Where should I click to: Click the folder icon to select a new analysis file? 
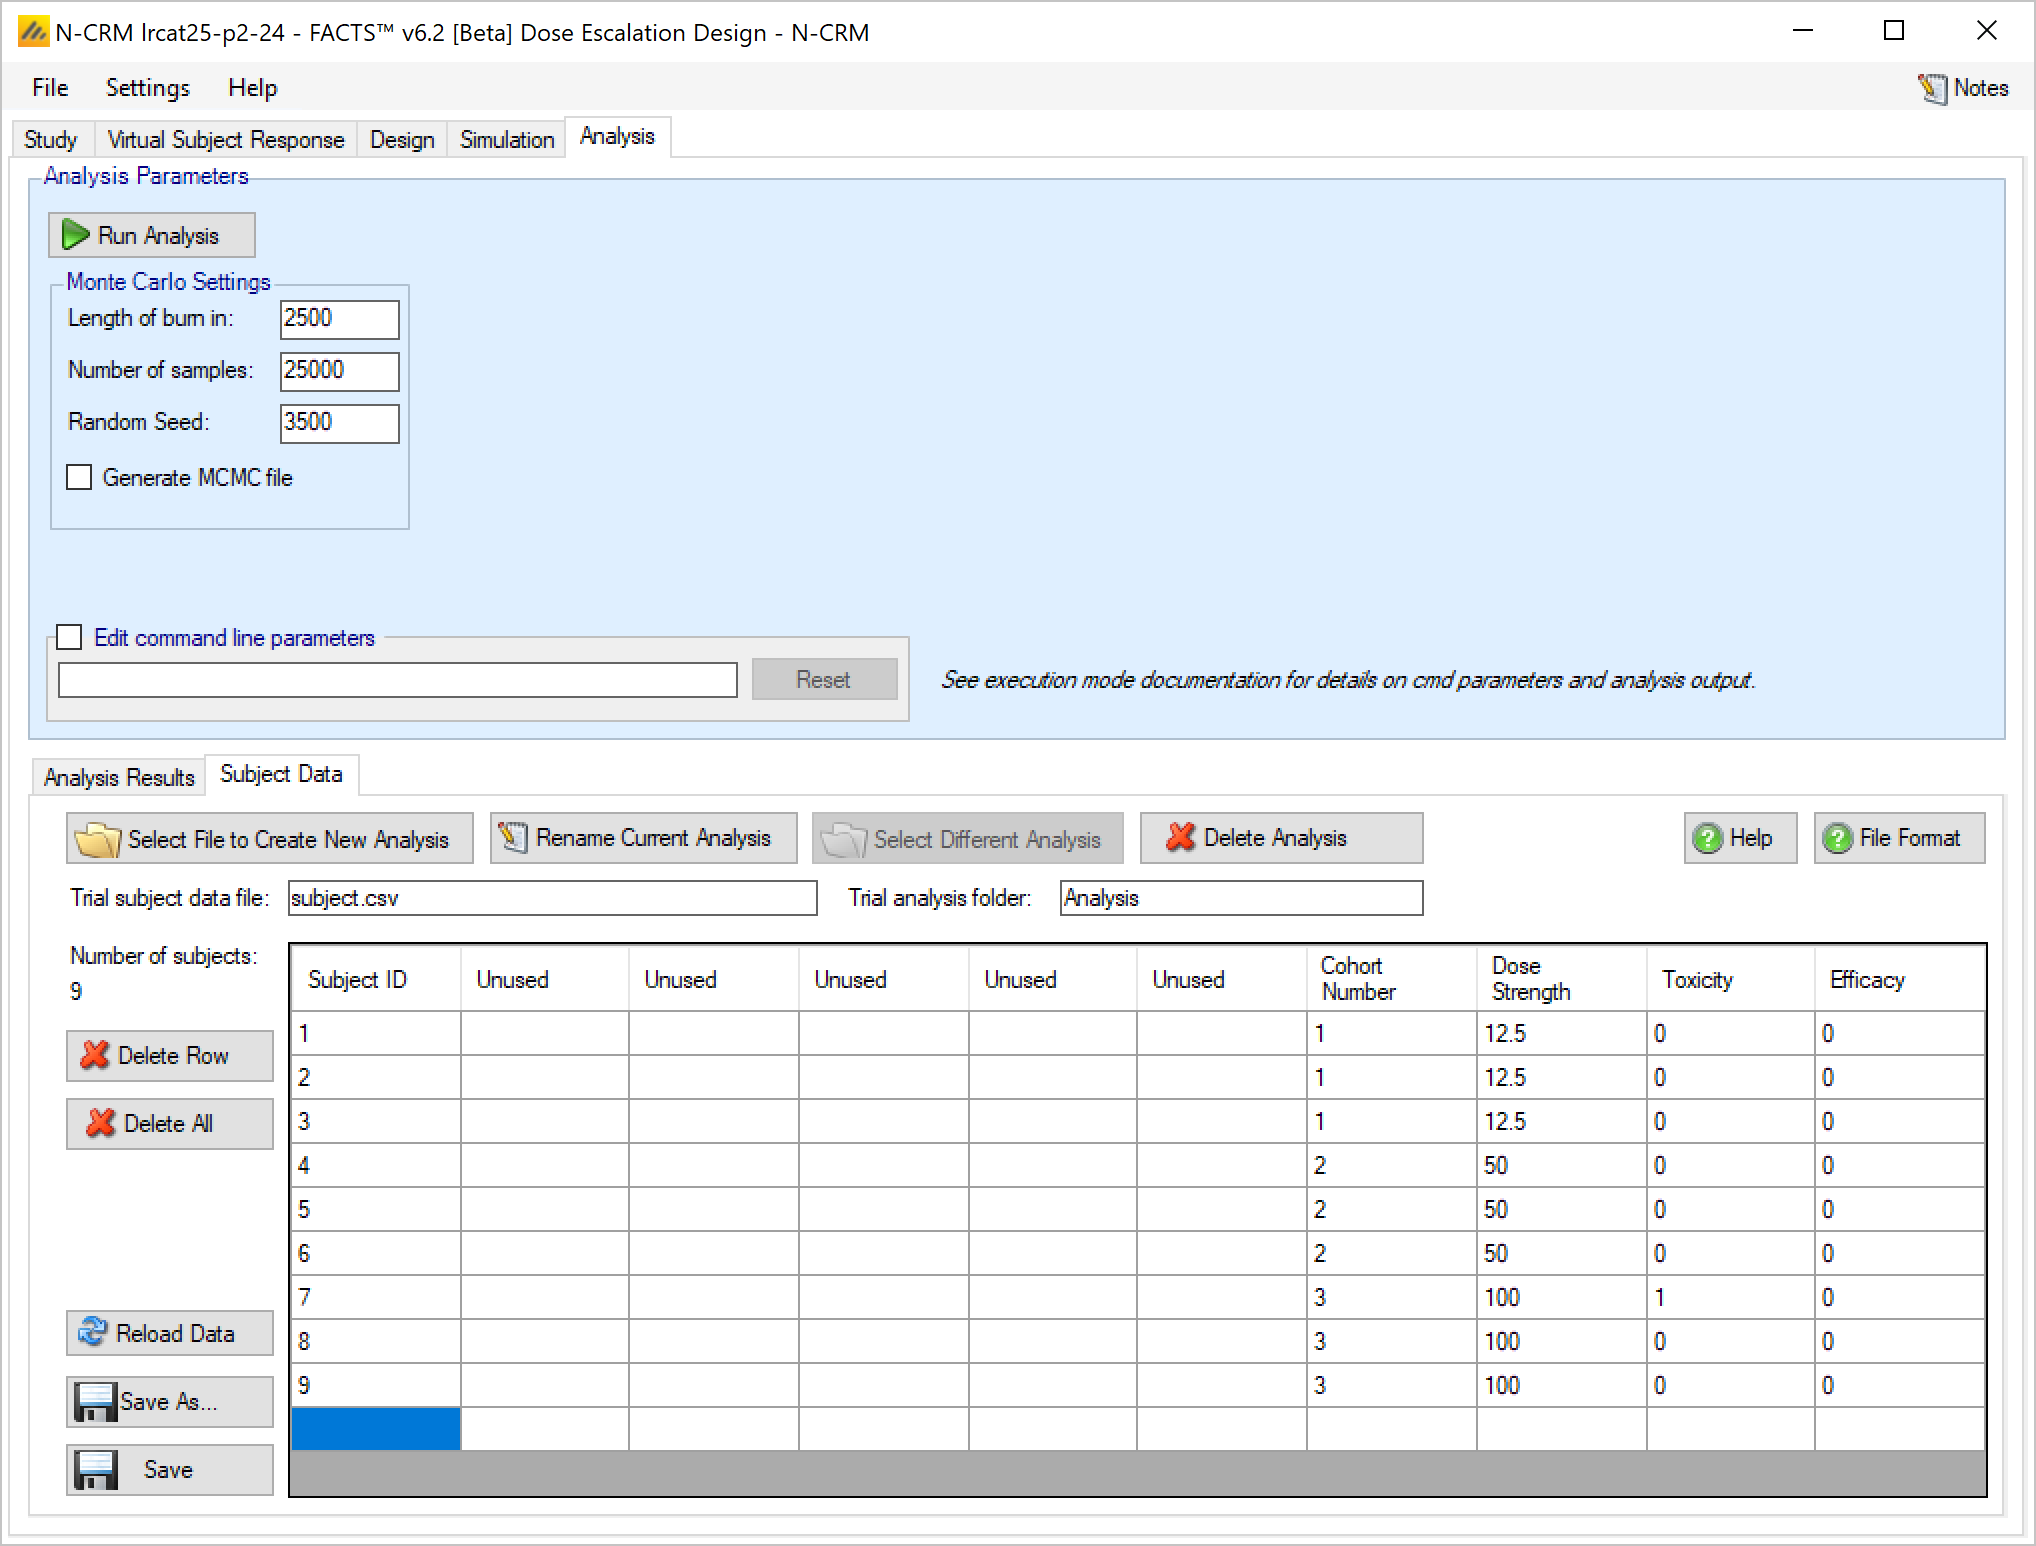pos(98,839)
